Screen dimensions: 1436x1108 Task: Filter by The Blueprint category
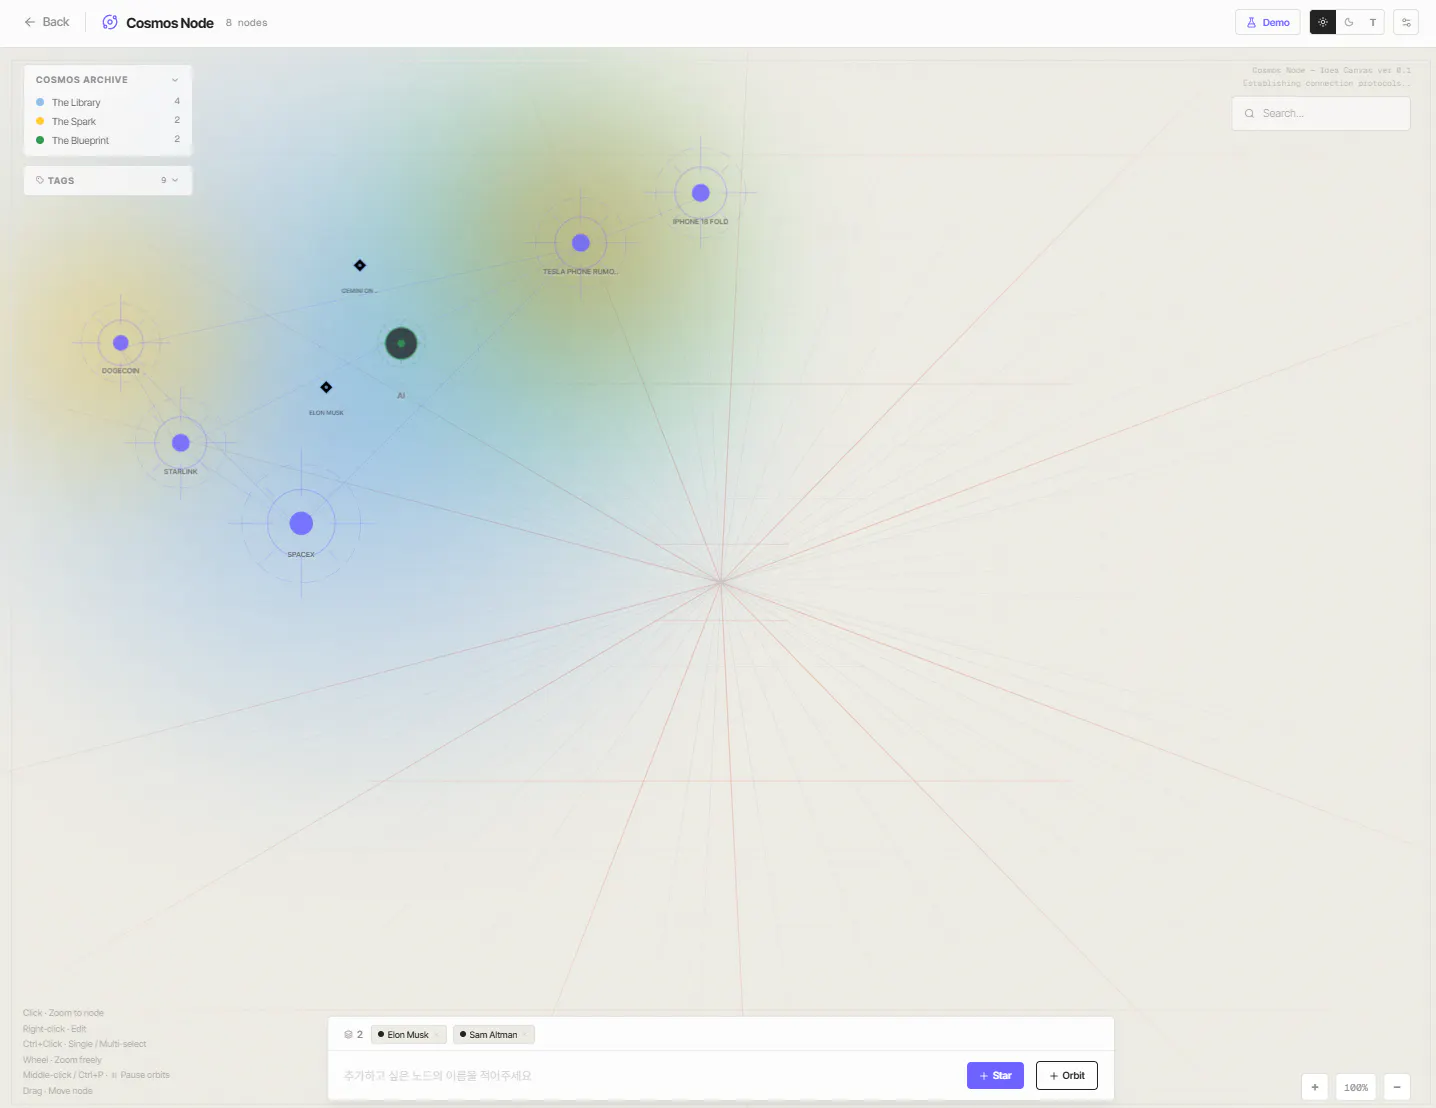coord(108,140)
